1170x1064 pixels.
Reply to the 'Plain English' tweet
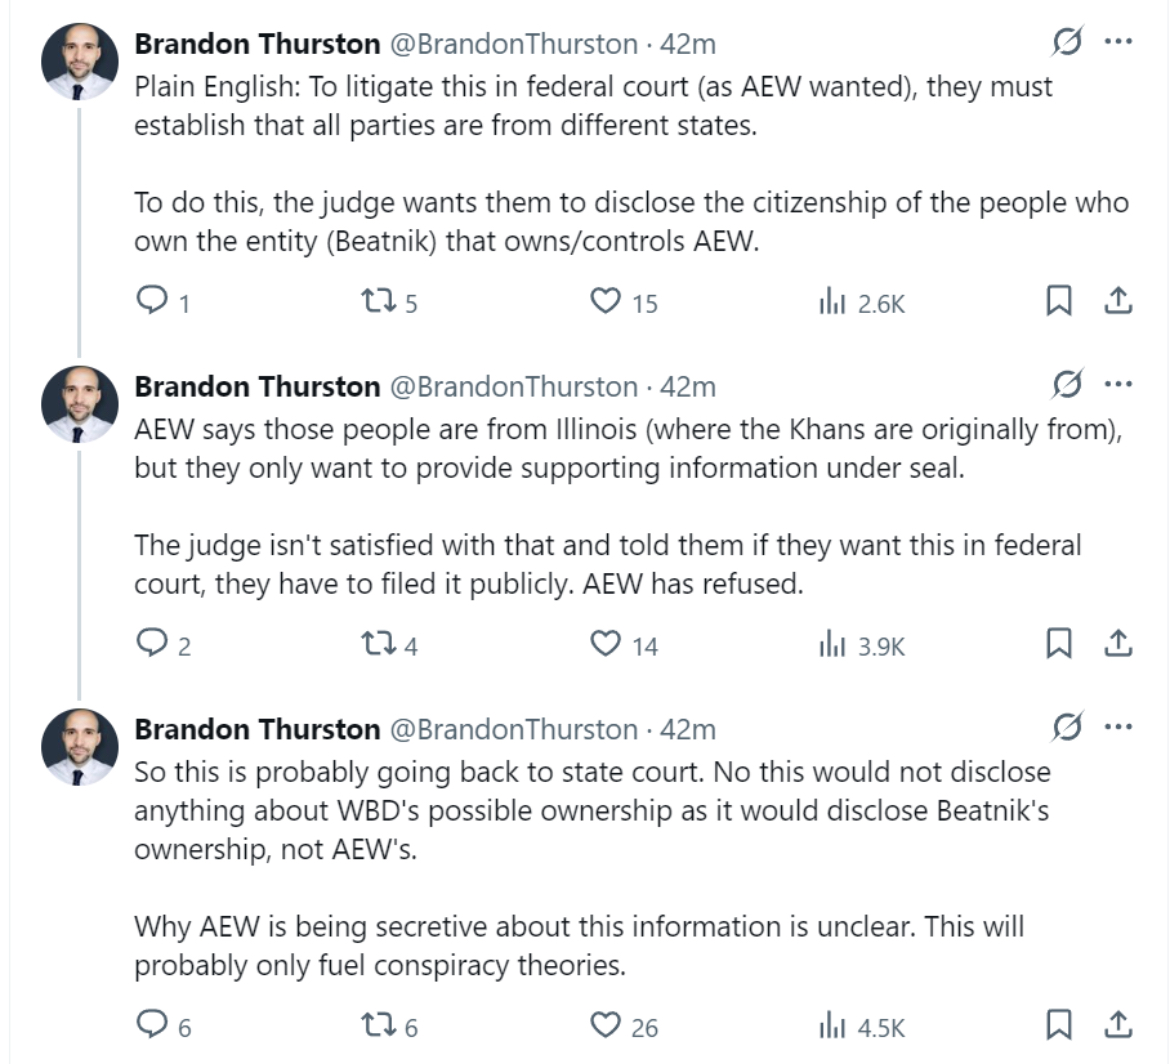(152, 301)
